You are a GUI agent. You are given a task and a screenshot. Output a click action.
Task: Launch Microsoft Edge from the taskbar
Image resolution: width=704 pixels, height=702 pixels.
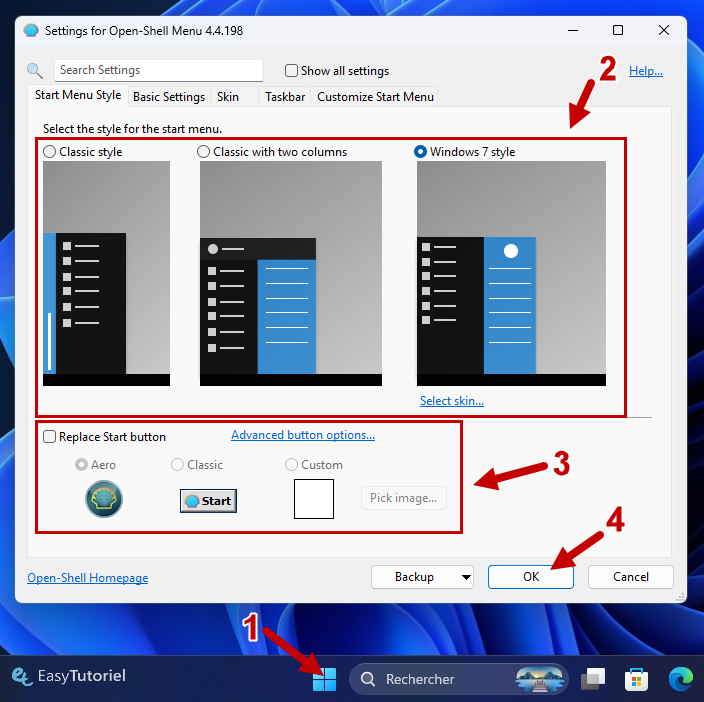click(681, 679)
